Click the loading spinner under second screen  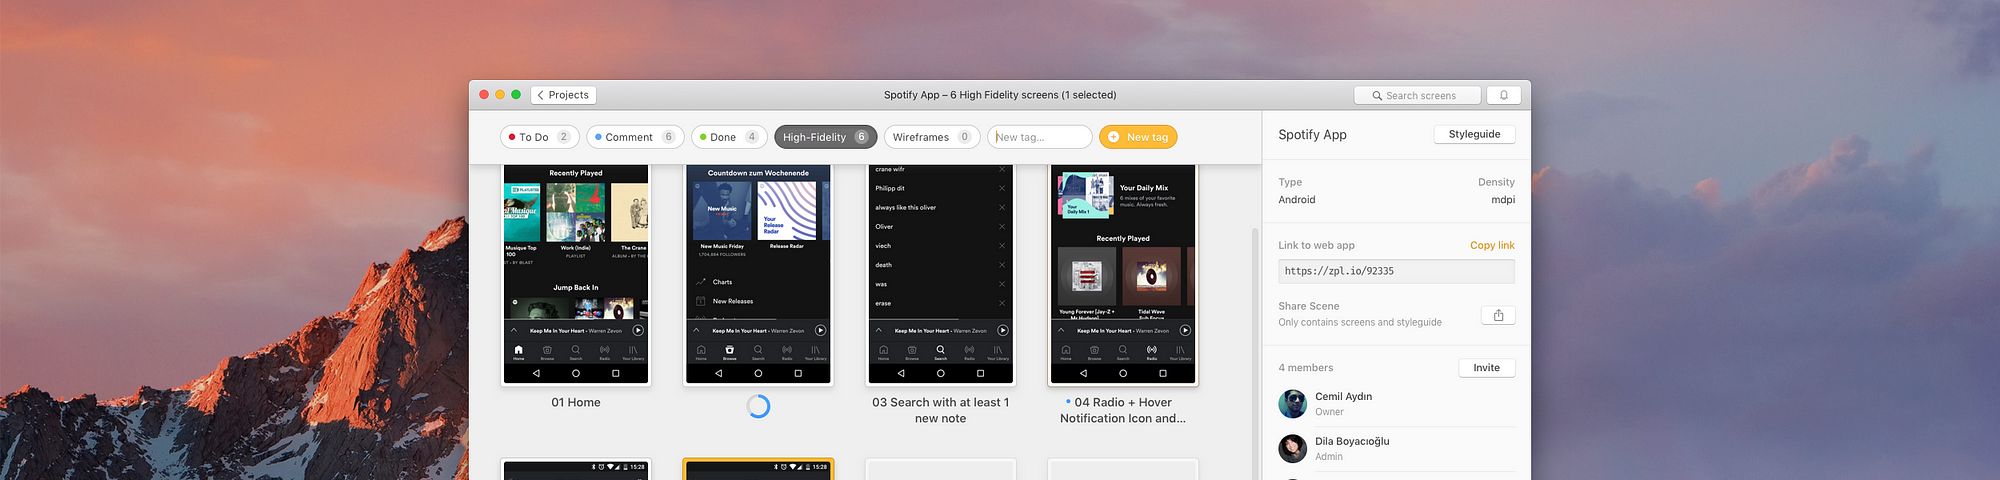(x=758, y=406)
